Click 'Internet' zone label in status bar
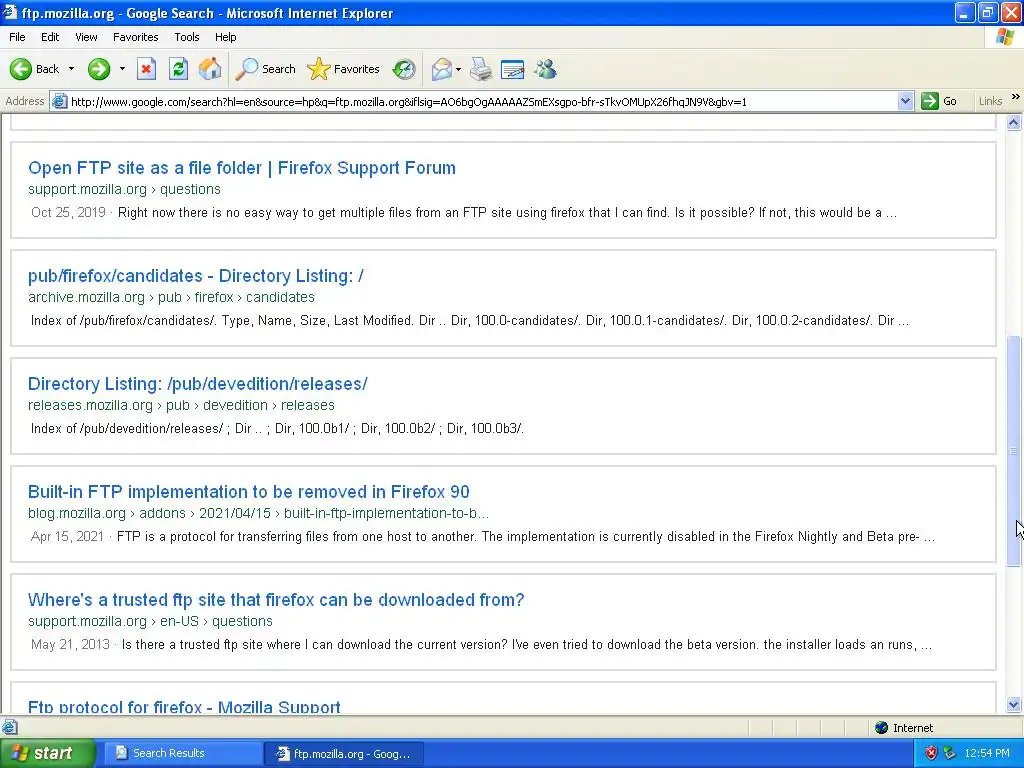 coord(912,728)
